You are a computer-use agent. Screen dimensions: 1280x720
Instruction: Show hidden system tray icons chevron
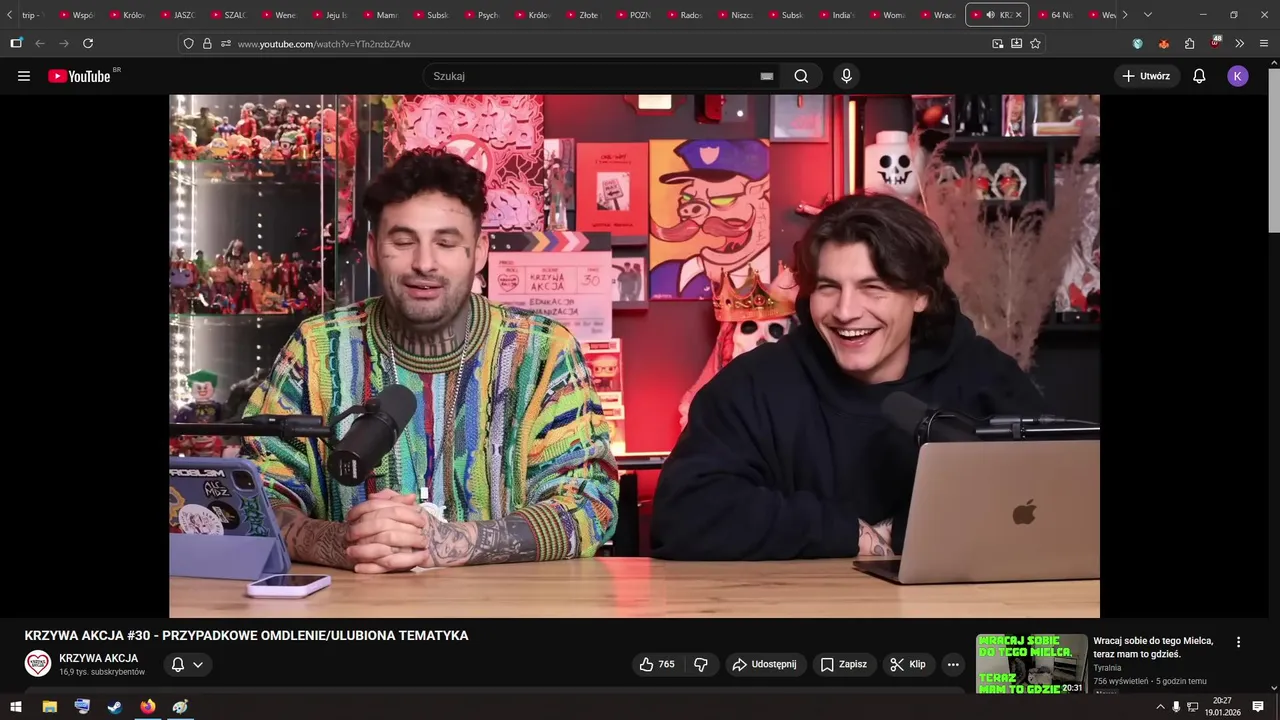(1160, 707)
